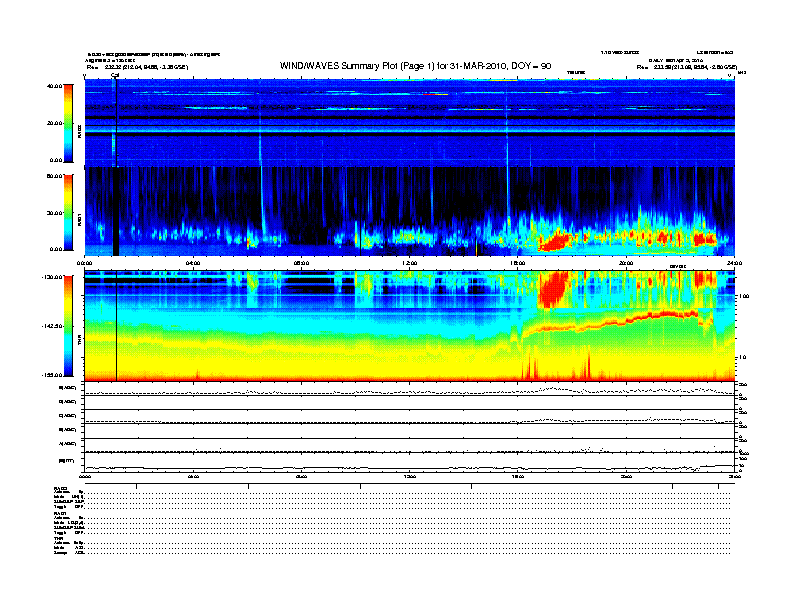Image resolution: width=792 pixels, height=612 pixels.
Task: Click the 20.00 label on RAD2 scale
Action: (x=55, y=123)
